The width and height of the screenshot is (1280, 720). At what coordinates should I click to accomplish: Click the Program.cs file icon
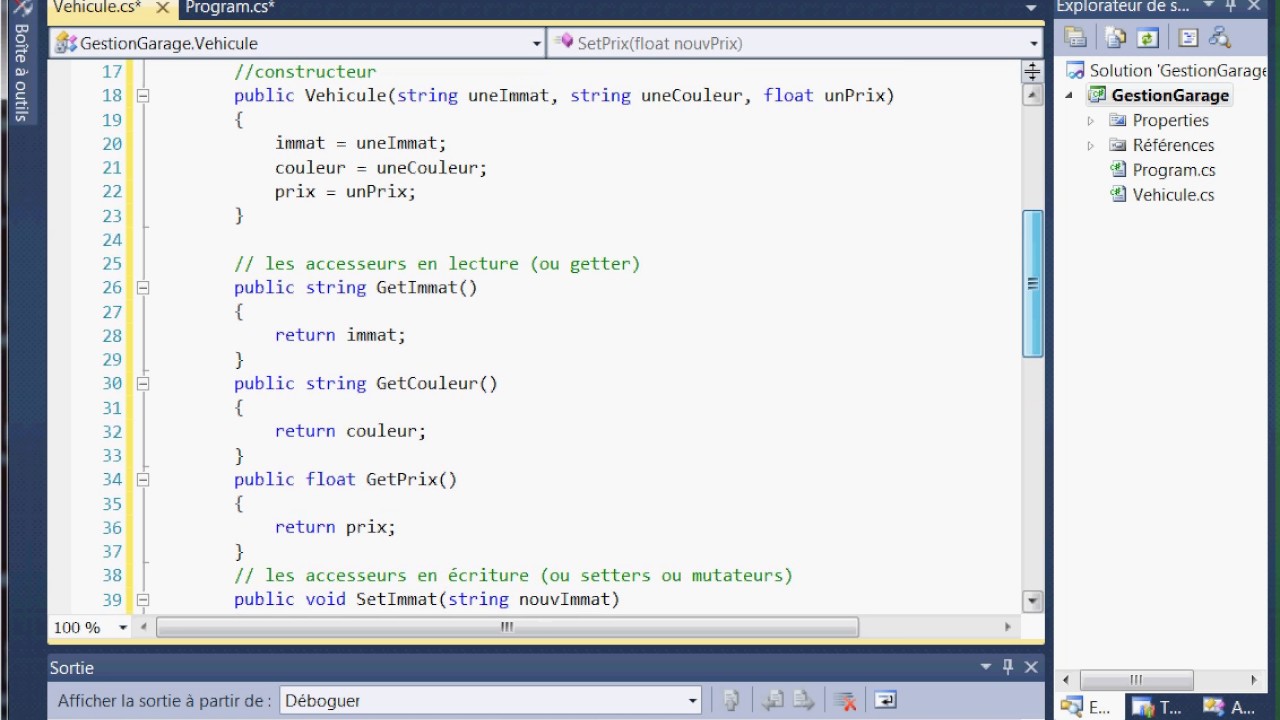pyautogui.click(x=1118, y=170)
